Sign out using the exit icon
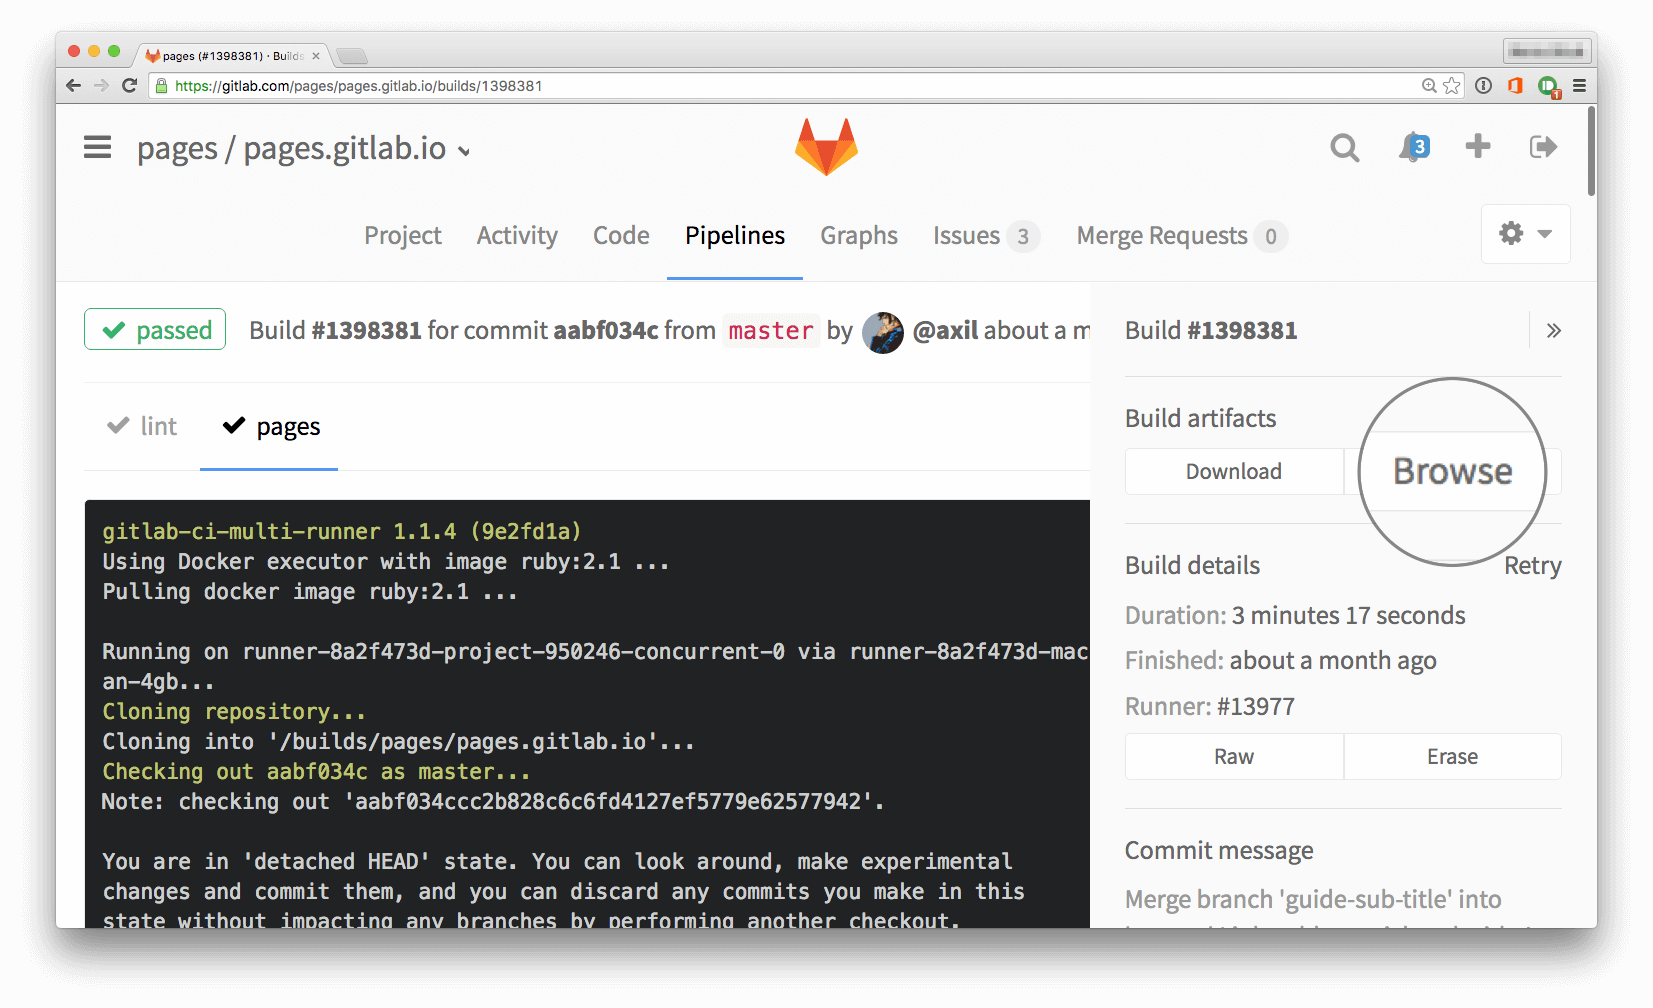1653x1008 pixels. pyautogui.click(x=1542, y=147)
